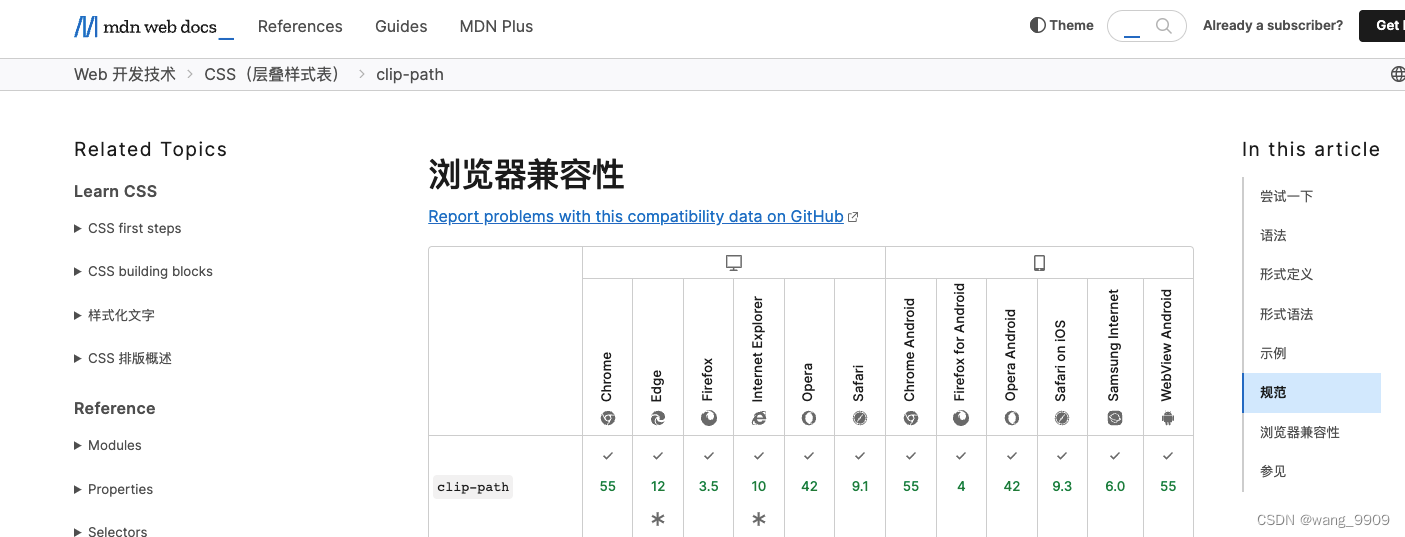Click the checkmark above Samsung Internet 6.0
1405x537 pixels.
(1115, 456)
